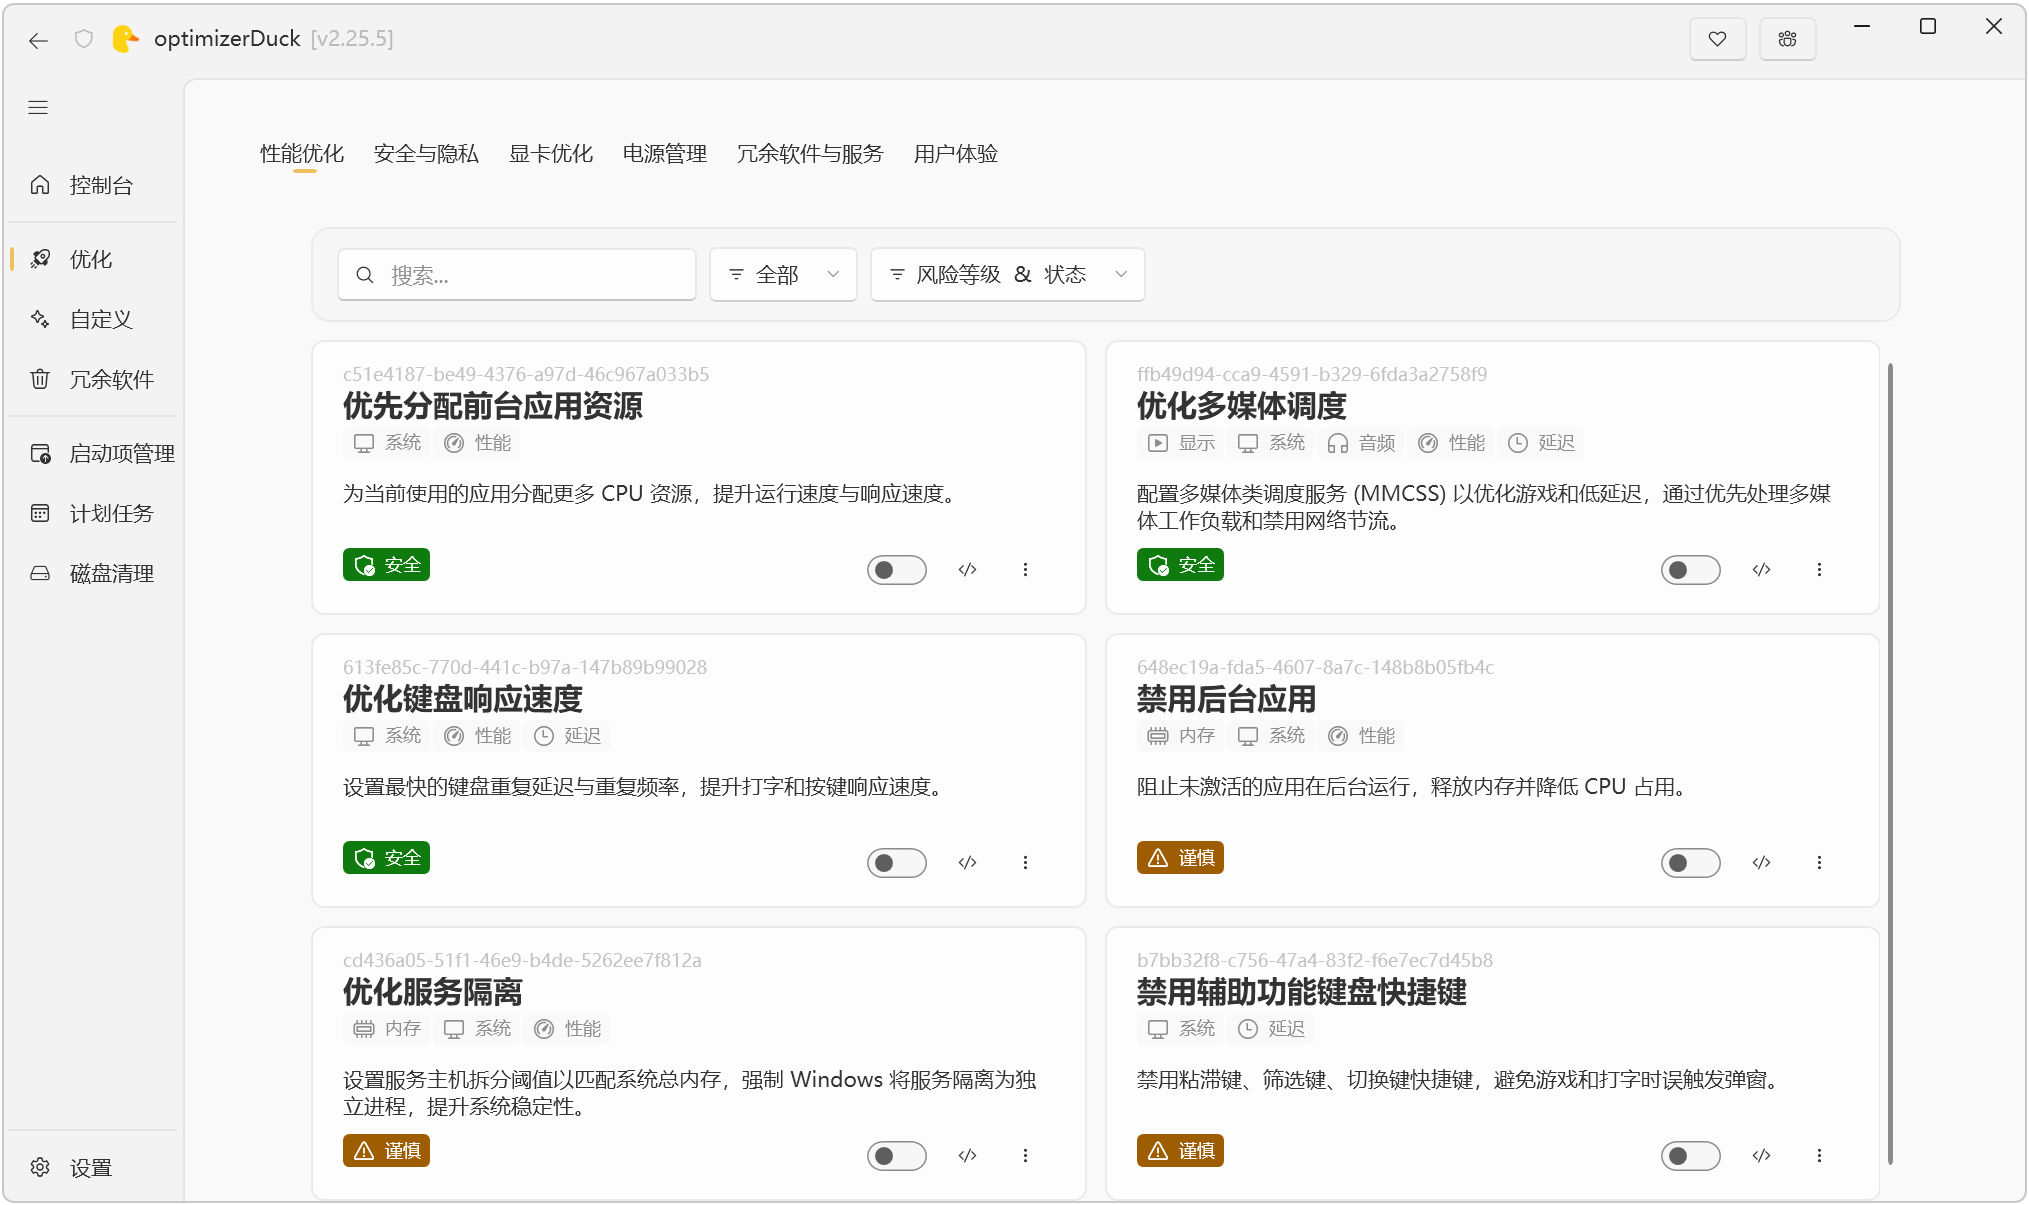The image size is (2029, 1205).
Task: Toggle 禁用辅助功能键盘快捷键 switch
Action: pyautogui.click(x=1690, y=1156)
